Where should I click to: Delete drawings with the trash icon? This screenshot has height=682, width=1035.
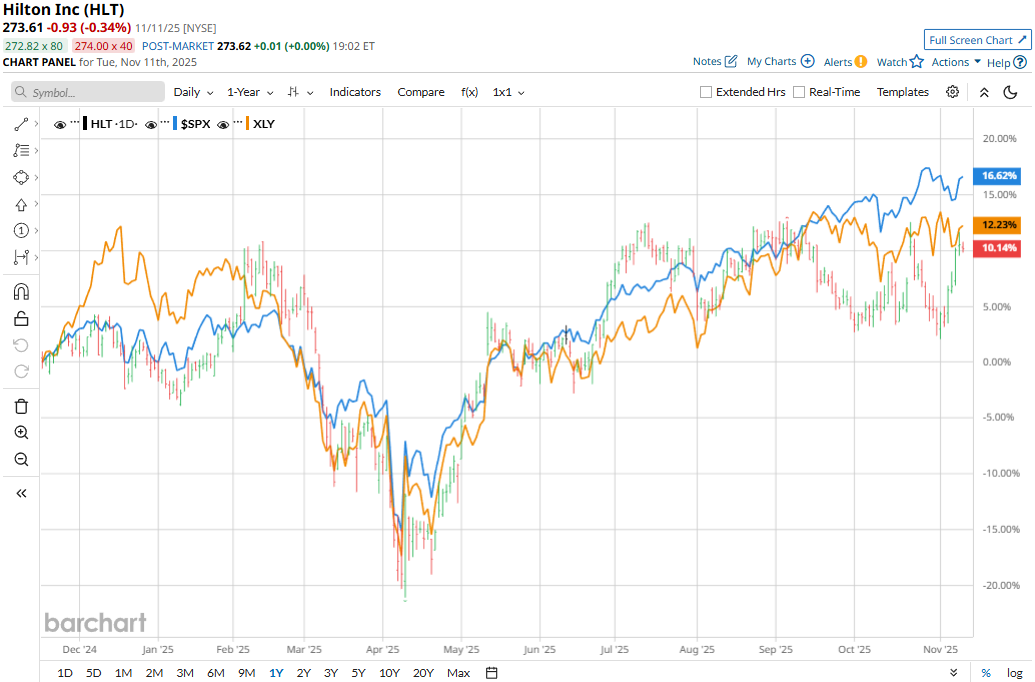click(x=21, y=406)
